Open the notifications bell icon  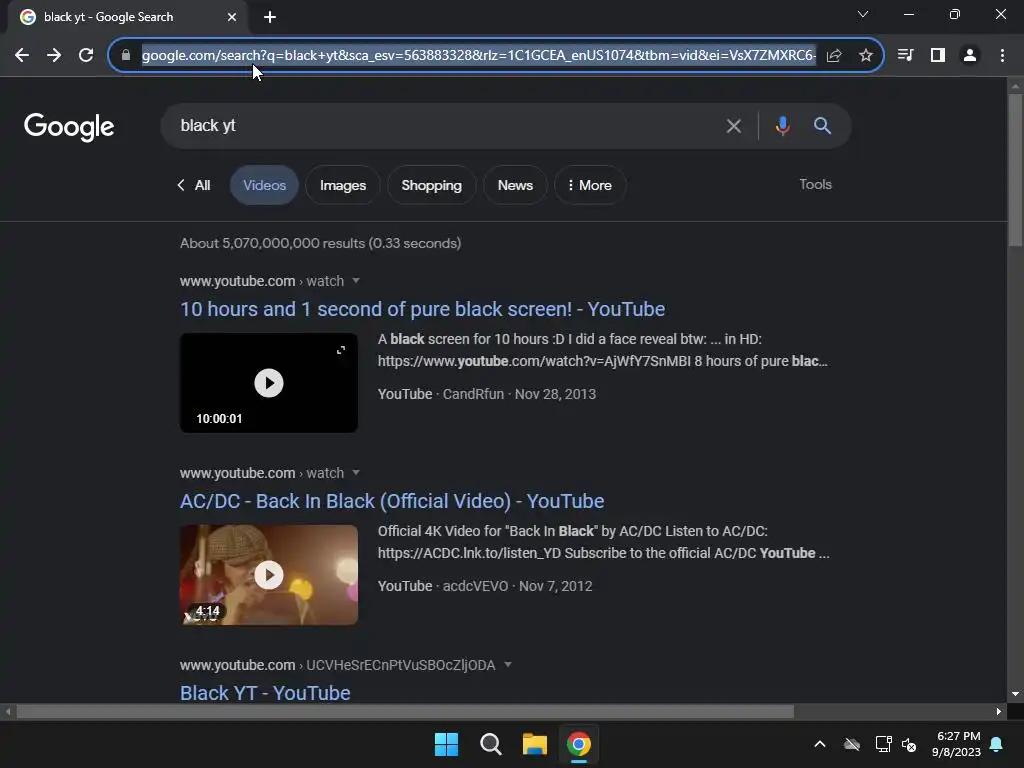point(997,744)
